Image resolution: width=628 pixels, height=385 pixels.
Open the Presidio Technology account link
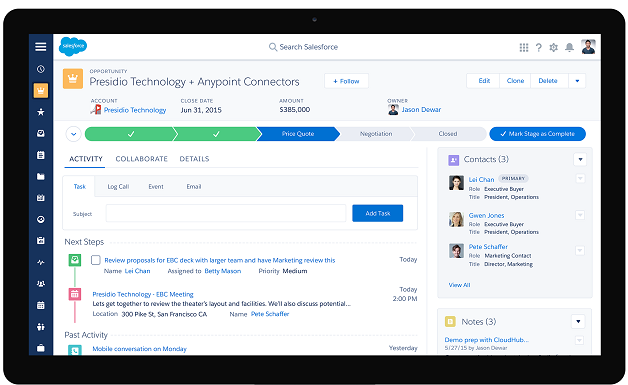pos(135,110)
